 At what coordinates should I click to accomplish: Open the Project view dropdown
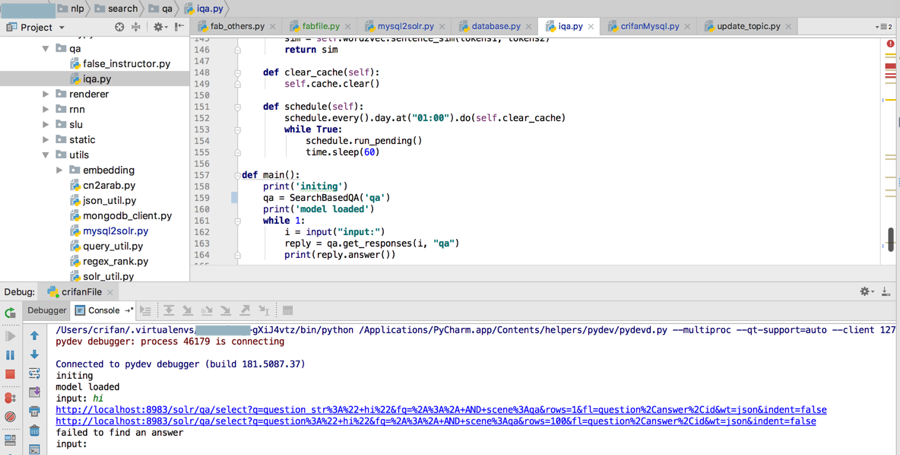[61, 28]
